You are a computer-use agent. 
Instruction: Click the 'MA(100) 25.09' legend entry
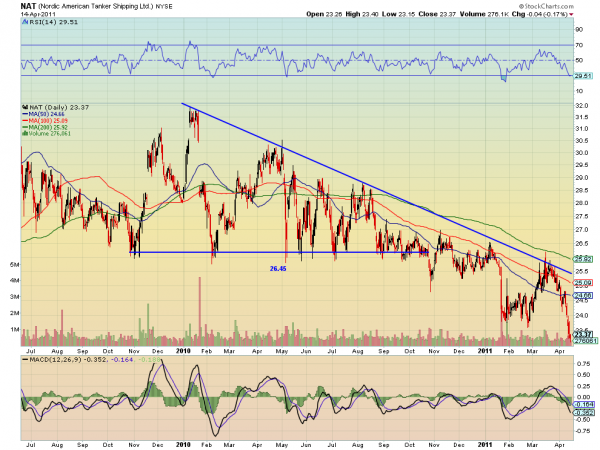pos(45,121)
